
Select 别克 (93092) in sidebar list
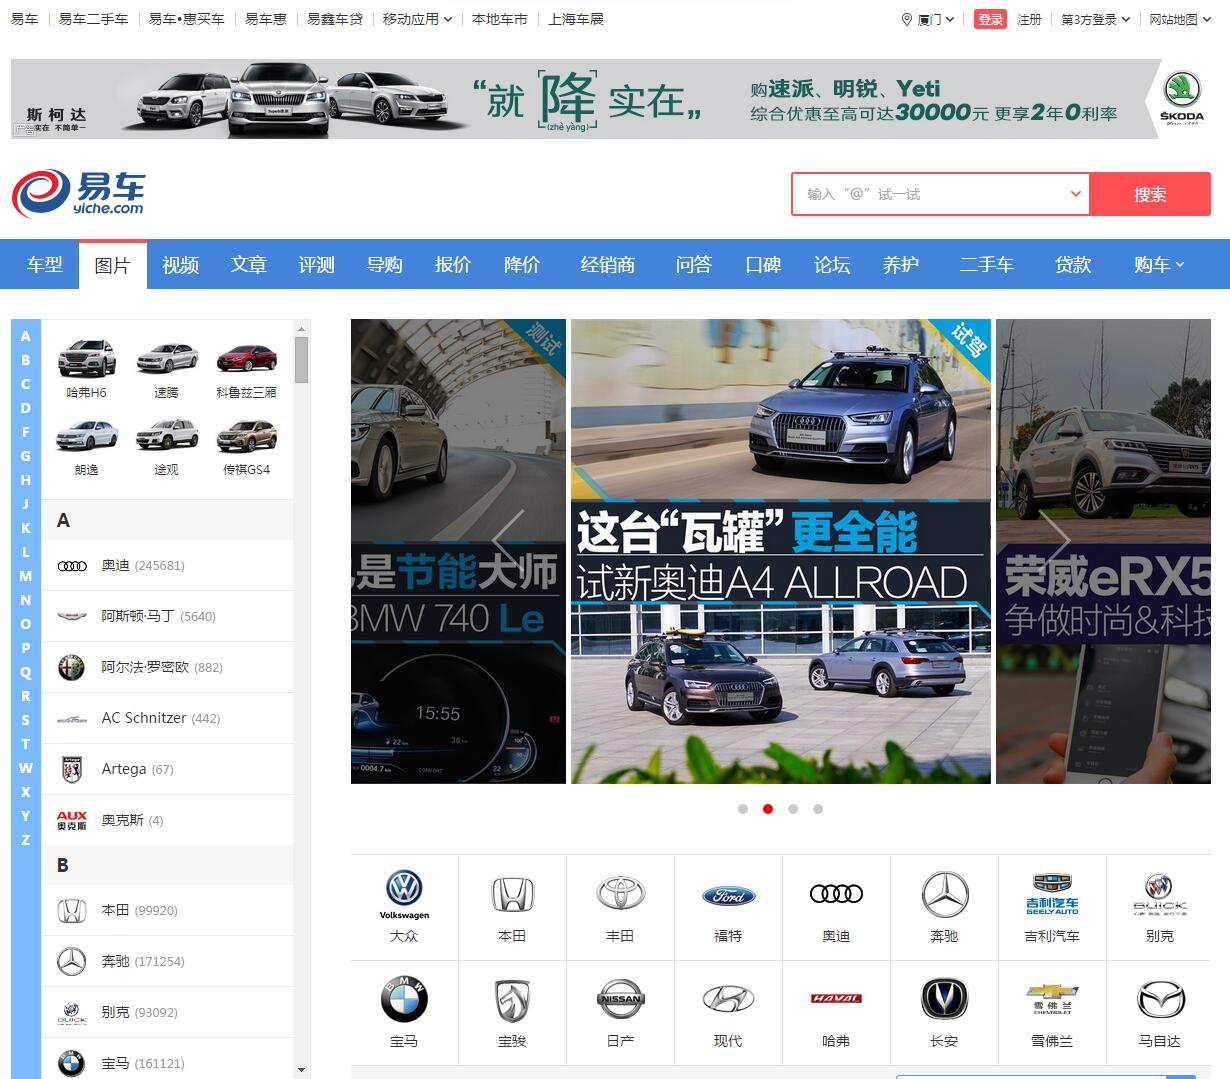click(x=167, y=1012)
